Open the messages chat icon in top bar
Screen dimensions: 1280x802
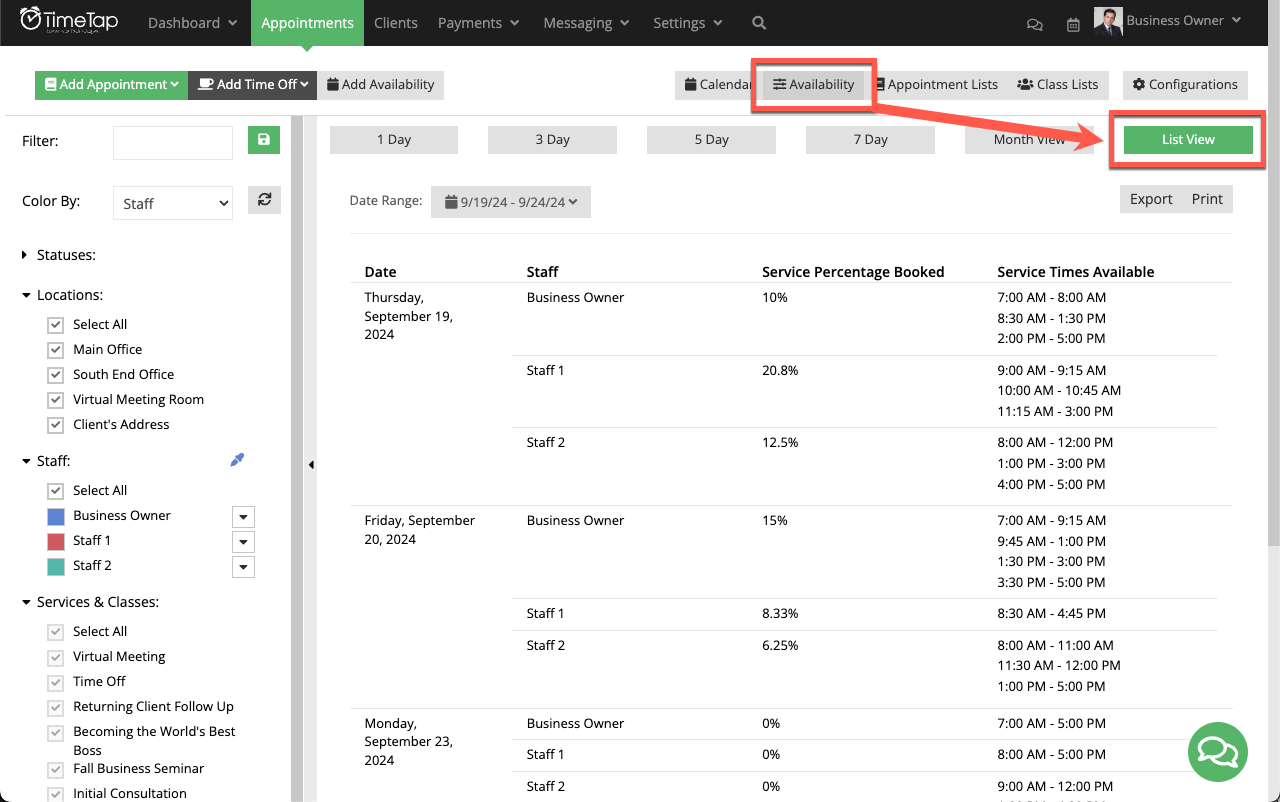1034,22
